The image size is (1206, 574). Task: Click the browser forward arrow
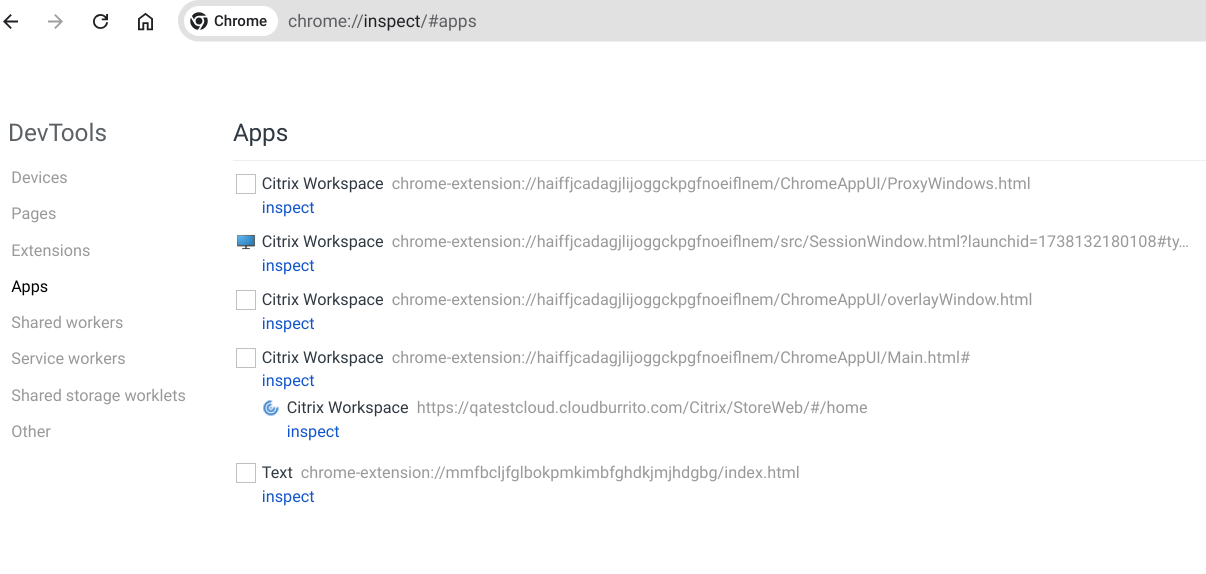coord(56,21)
